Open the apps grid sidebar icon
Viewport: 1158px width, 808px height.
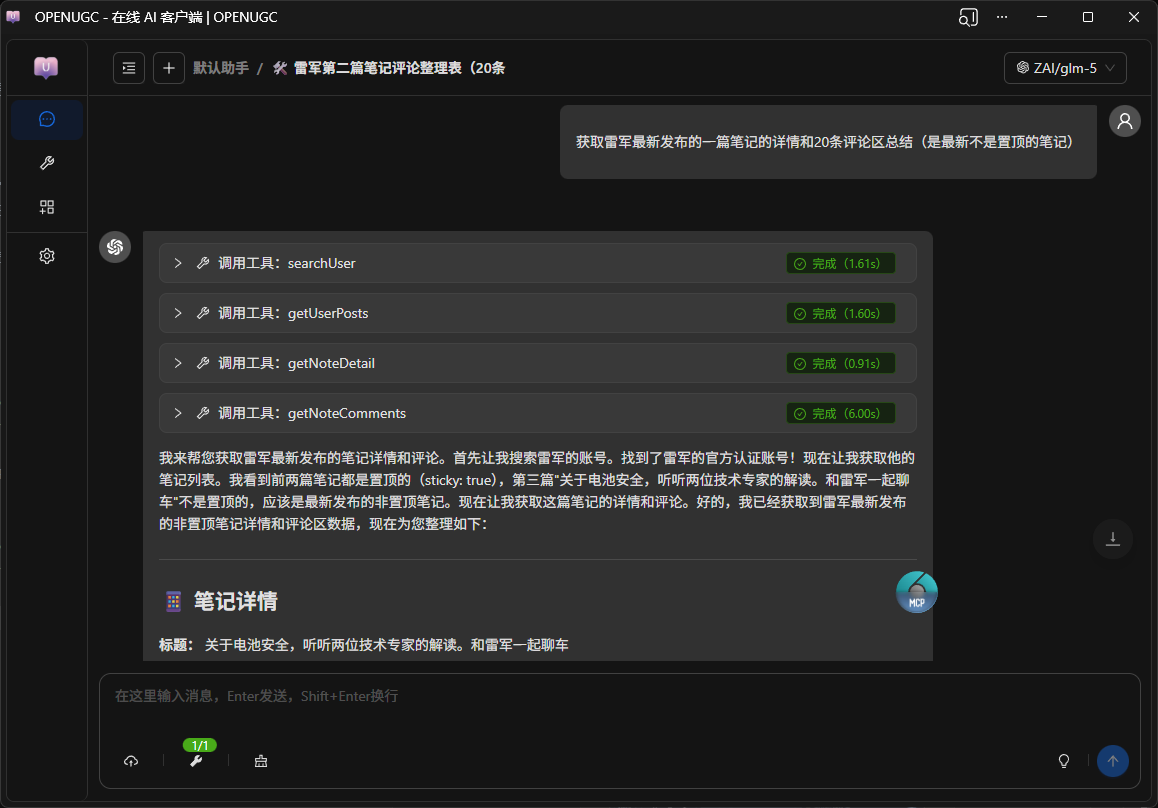(47, 208)
